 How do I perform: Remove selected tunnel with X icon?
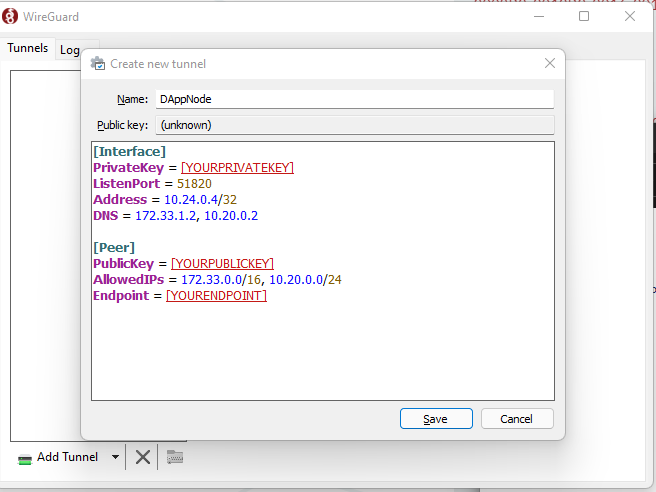pyautogui.click(x=143, y=457)
